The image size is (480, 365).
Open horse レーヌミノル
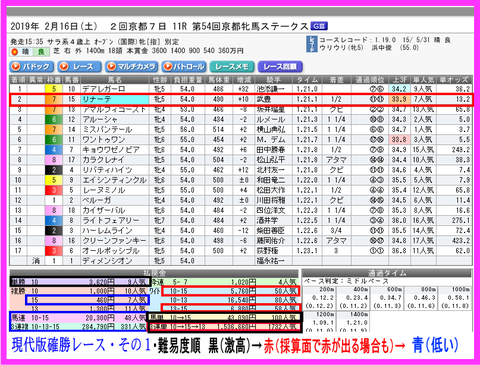coord(104,190)
